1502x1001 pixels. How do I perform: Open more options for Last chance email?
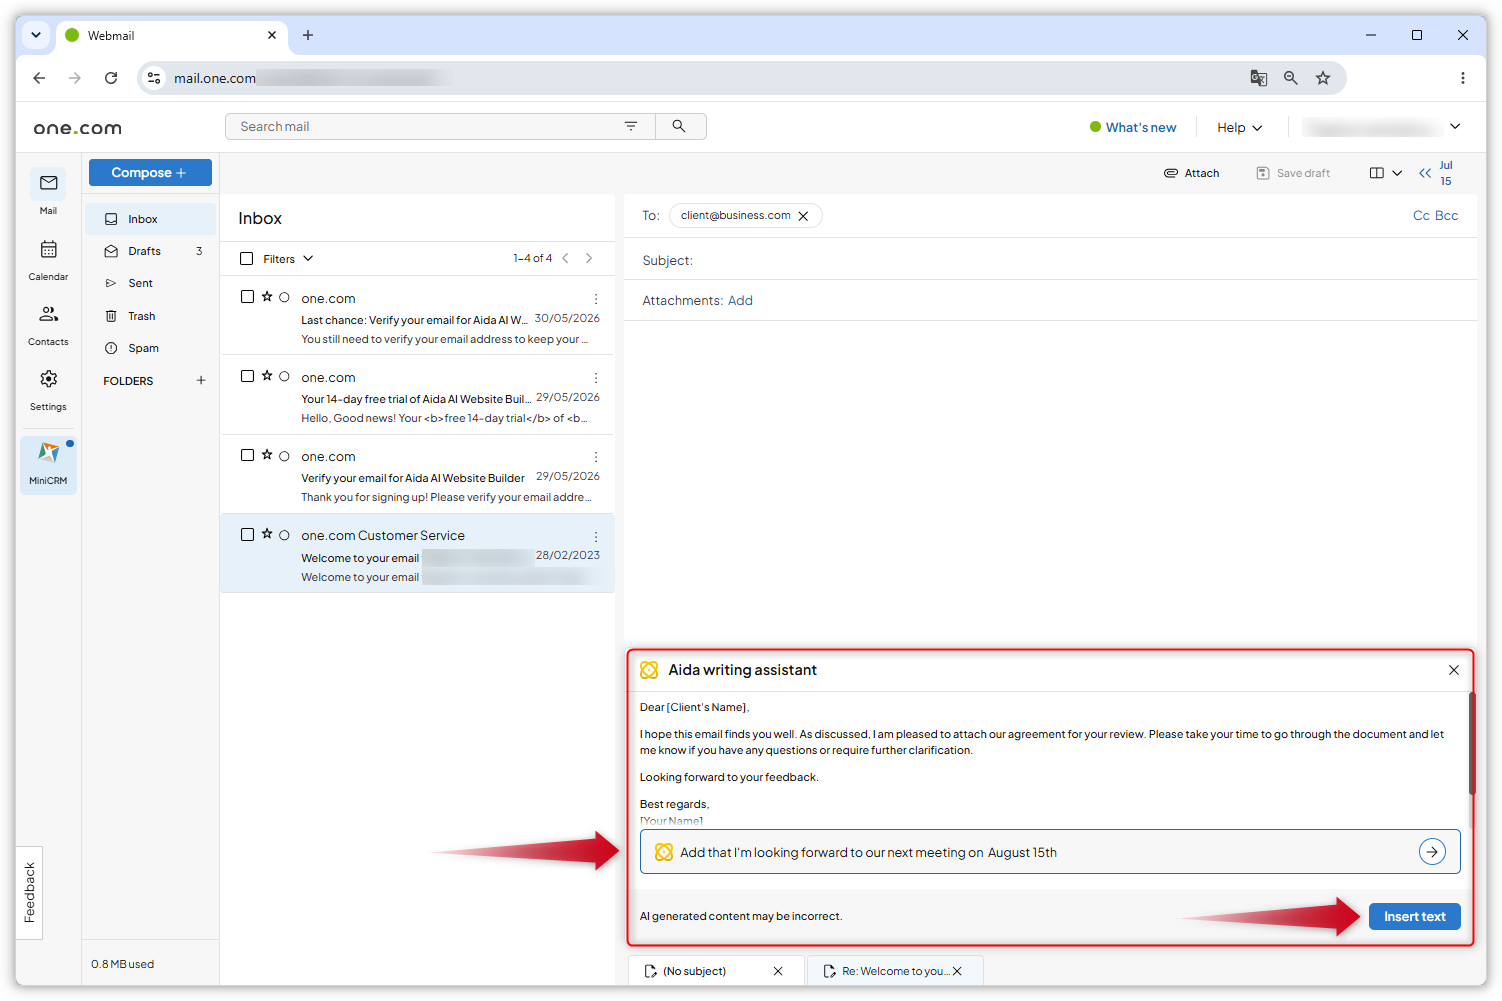point(596,299)
